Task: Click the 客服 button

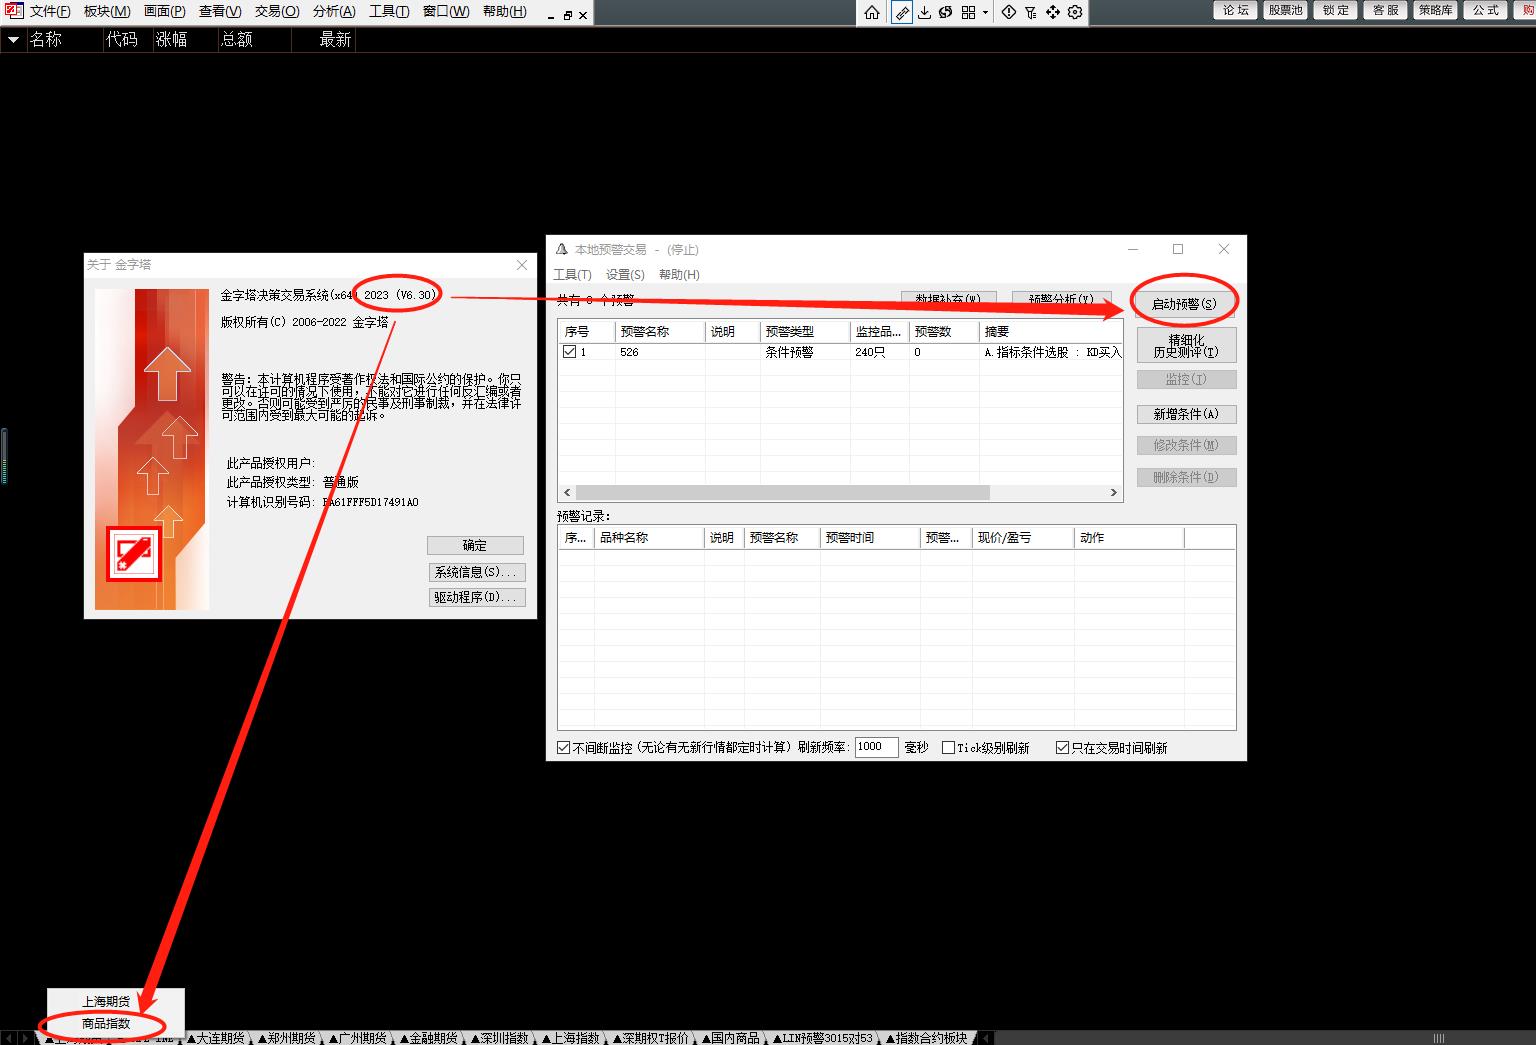Action: pyautogui.click(x=1386, y=10)
